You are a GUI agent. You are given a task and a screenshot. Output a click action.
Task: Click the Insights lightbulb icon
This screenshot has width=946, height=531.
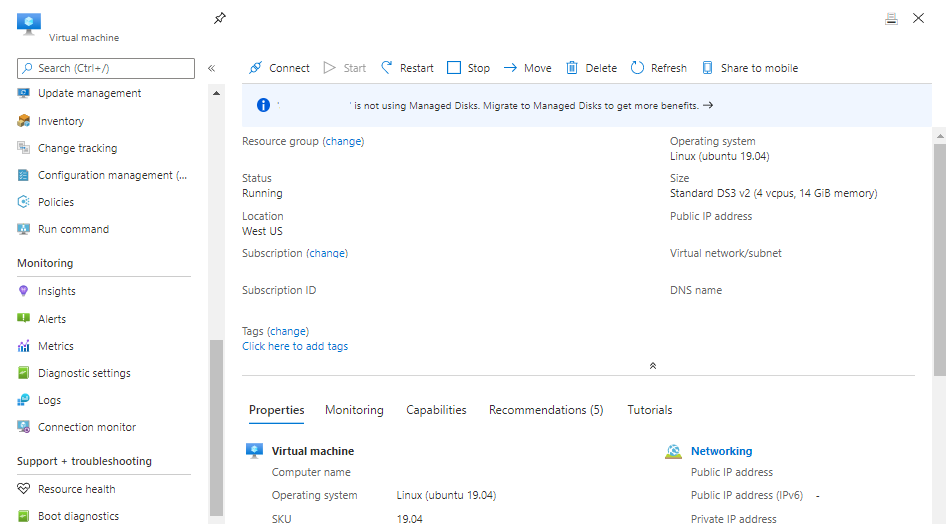pos(24,291)
